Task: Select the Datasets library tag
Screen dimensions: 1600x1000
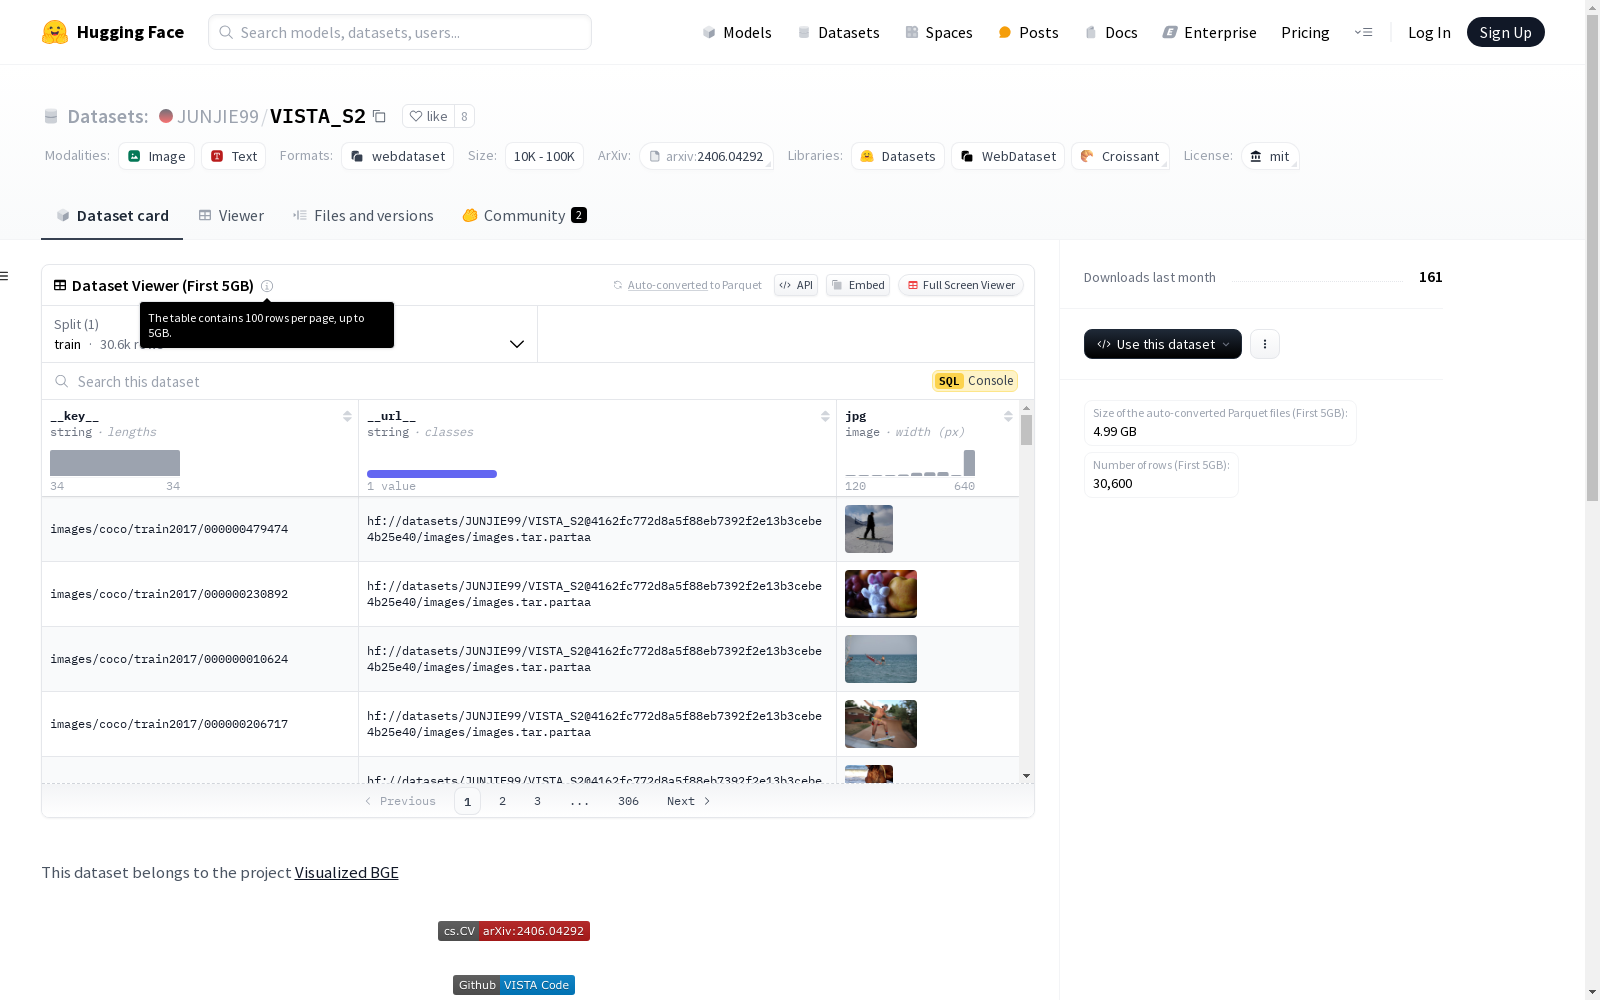Action: tap(898, 156)
